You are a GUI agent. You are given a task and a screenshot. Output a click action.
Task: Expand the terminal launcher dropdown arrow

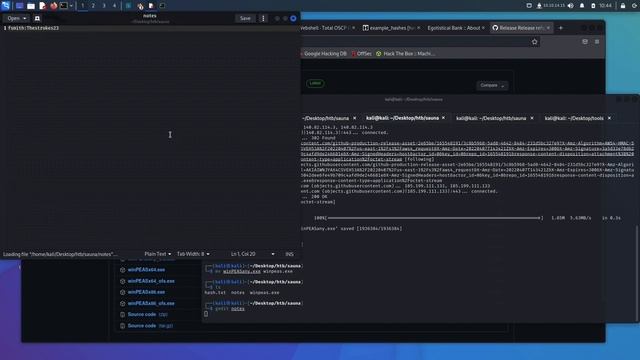coord(71,6)
